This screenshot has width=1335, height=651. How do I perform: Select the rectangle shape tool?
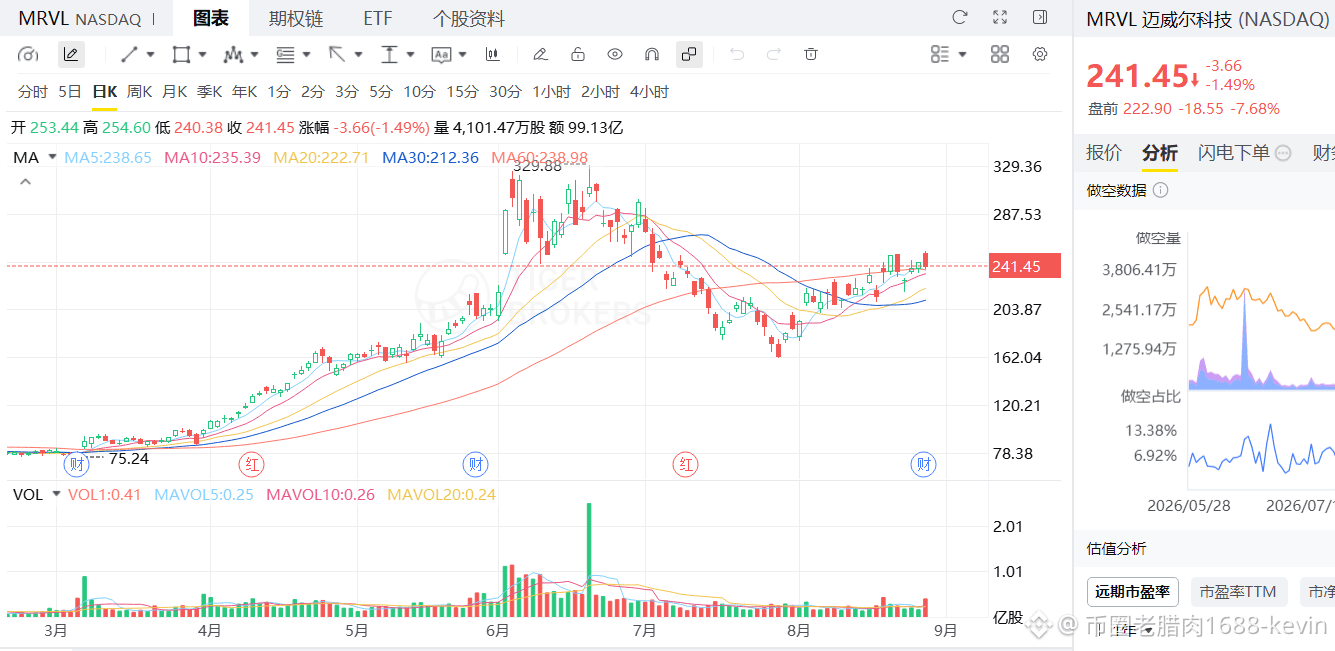(x=181, y=54)
